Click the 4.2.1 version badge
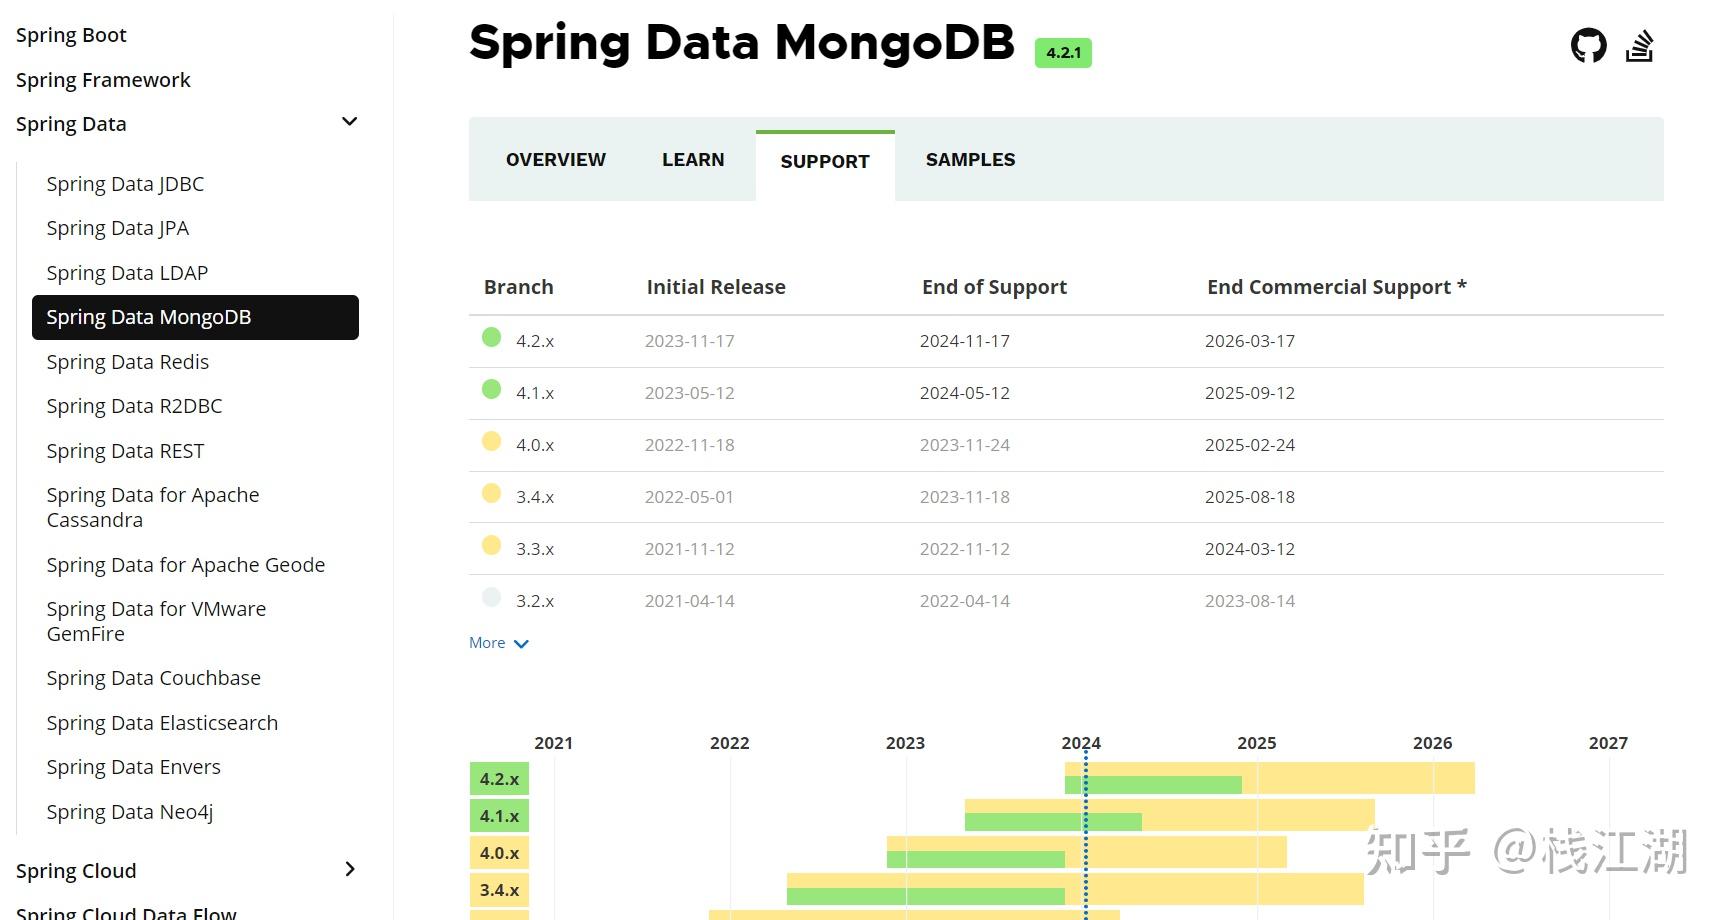Image resolution: width=1732 pixels, height=920 pixels. pos(1063,53)
